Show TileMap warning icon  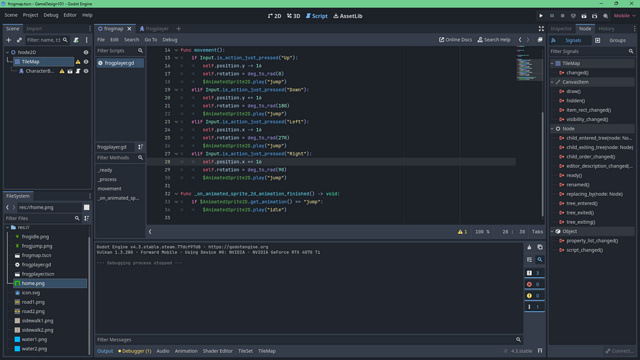pyautogui.click(x=78, y=62)
